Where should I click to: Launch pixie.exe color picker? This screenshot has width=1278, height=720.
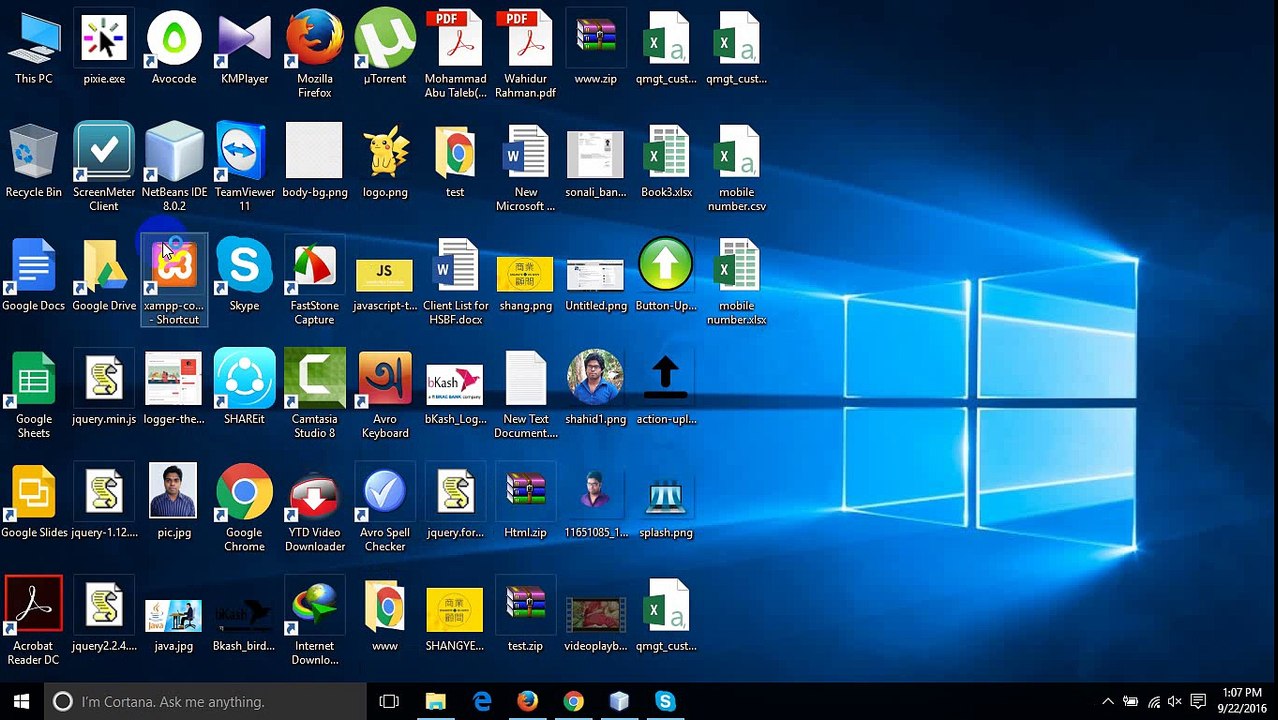104,48
